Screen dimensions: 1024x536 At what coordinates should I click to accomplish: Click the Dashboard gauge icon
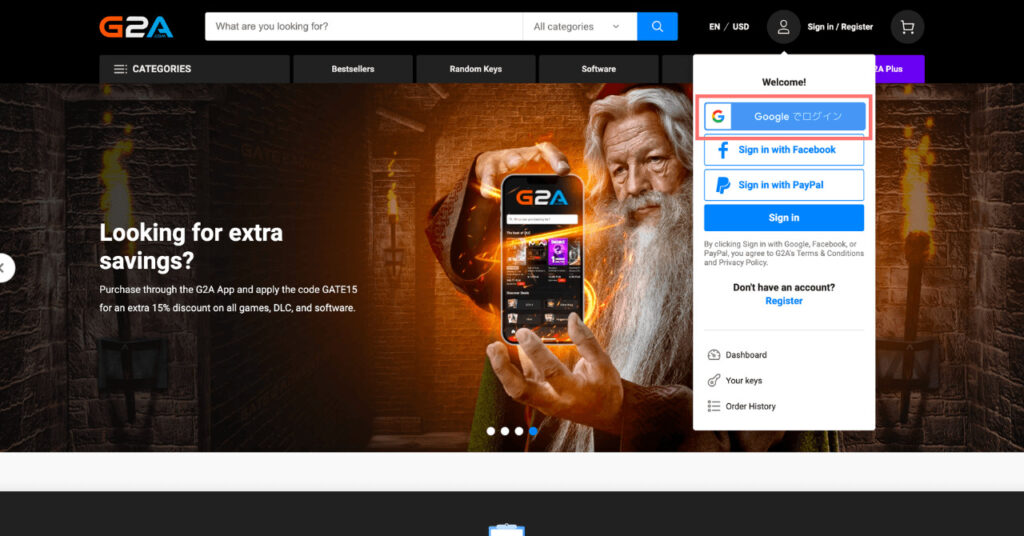[x=714, y=355]
